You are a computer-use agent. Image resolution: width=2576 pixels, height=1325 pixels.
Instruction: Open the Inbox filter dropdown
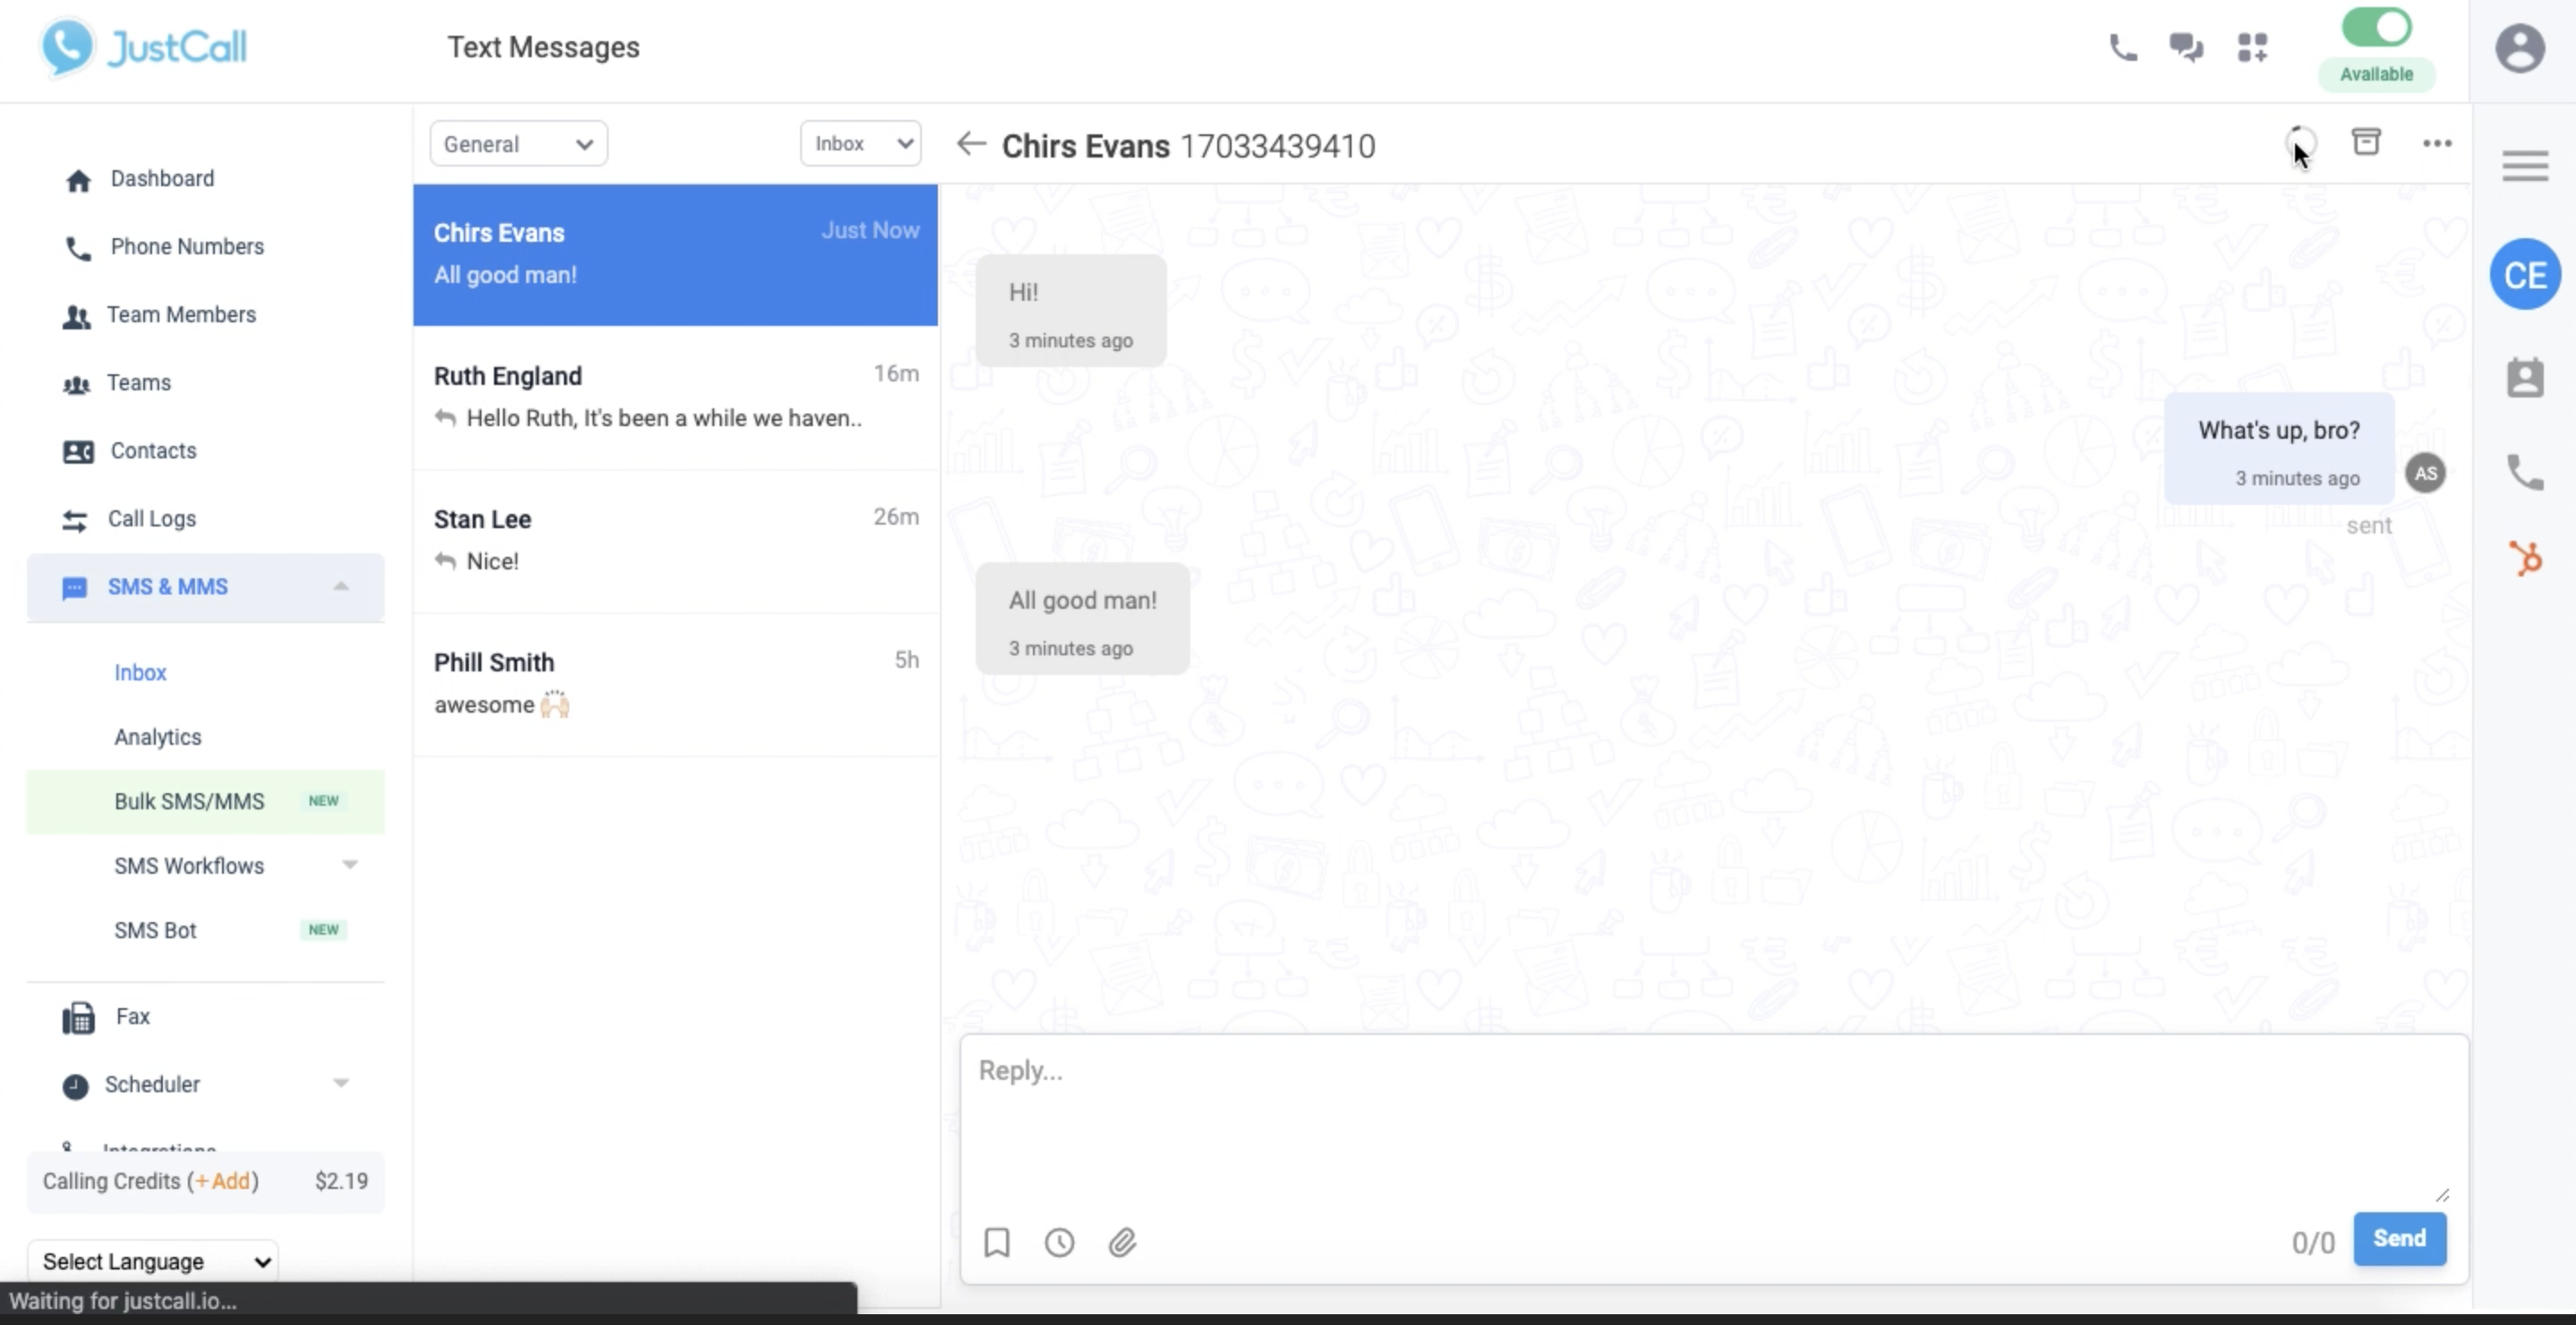860,144
